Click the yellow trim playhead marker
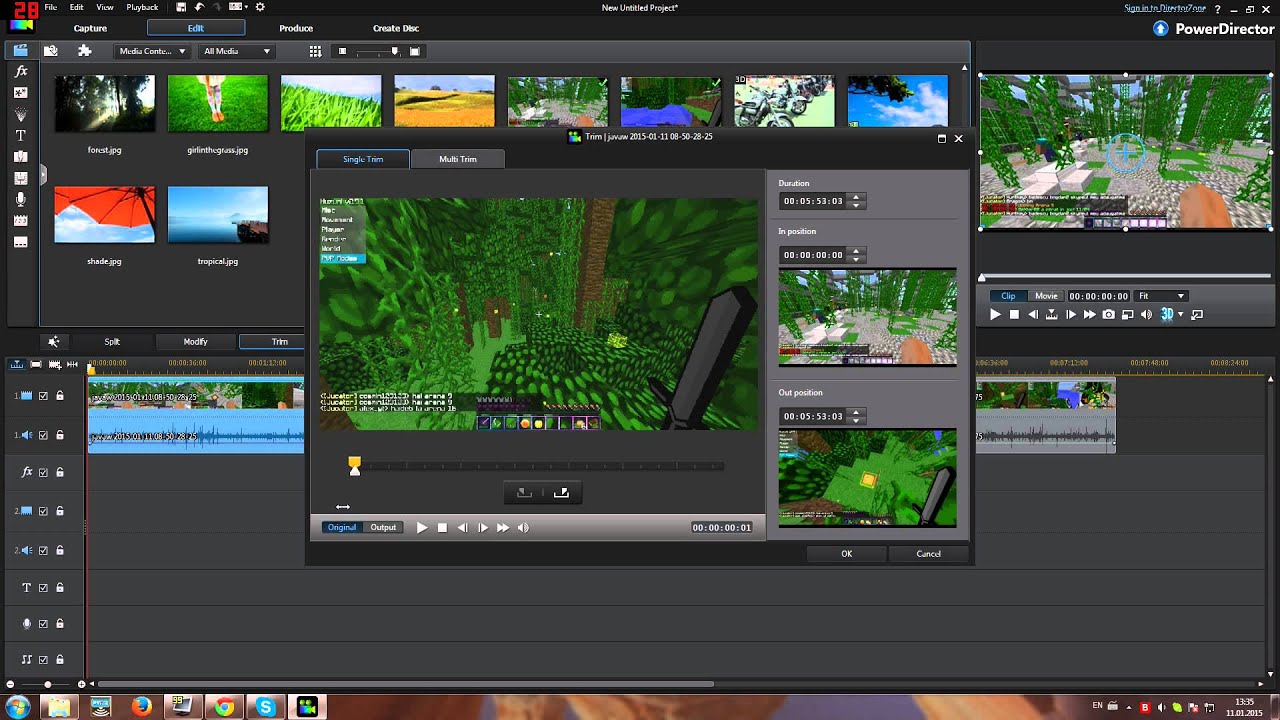 point(354,464)
